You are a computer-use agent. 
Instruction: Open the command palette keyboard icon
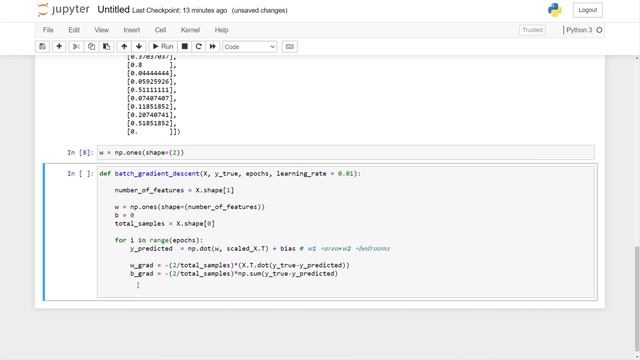pos(289,47)
